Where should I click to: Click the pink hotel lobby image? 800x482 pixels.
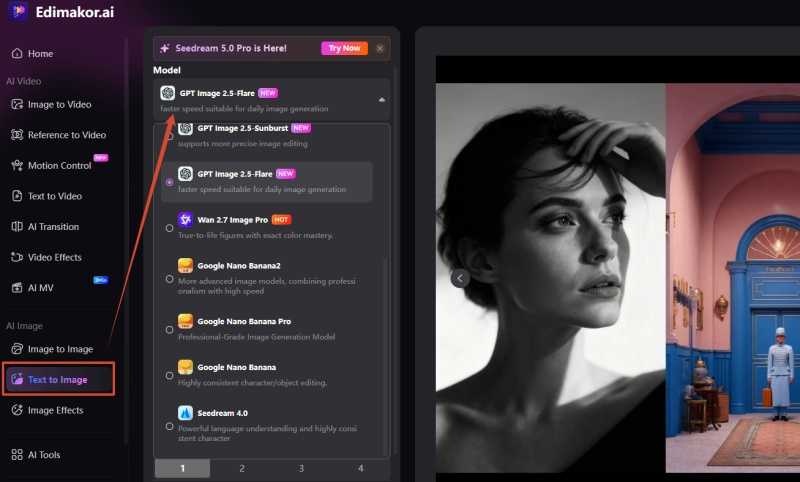733,278
